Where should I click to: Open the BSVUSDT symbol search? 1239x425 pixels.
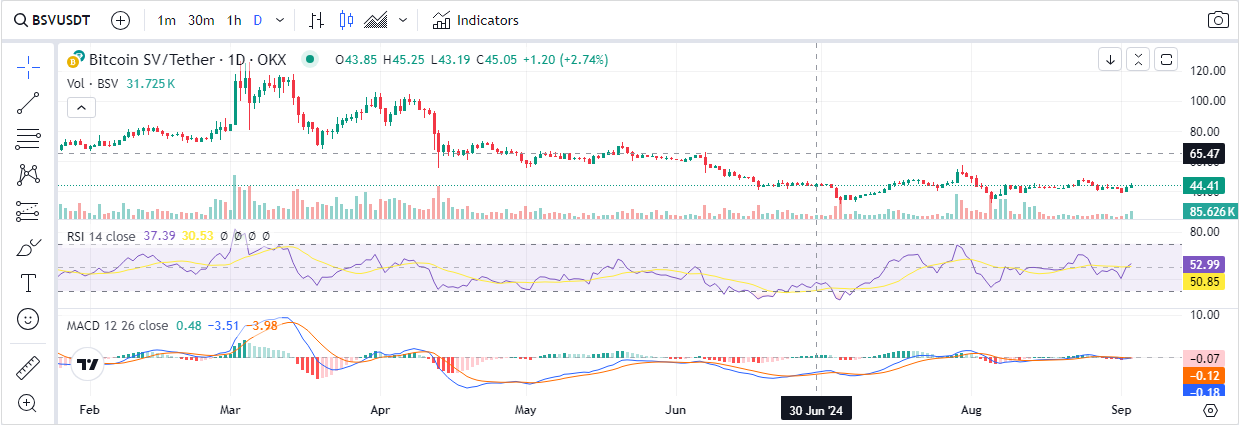(x=50, y=19)
